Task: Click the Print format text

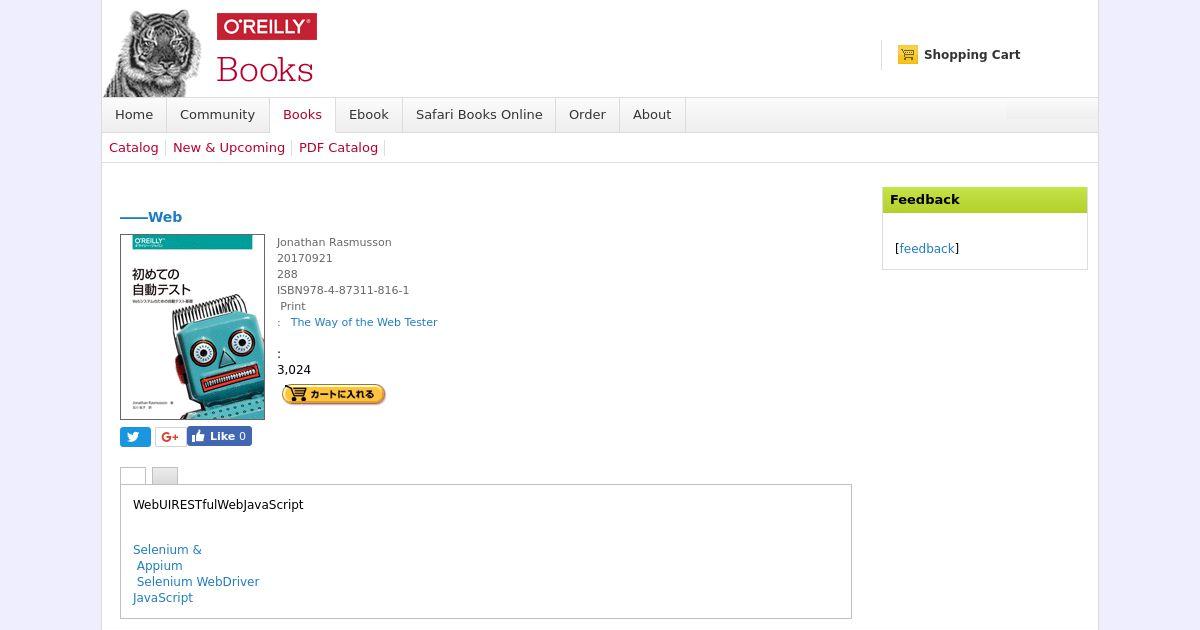Action: pyautogui.click(x=293, y=306)
